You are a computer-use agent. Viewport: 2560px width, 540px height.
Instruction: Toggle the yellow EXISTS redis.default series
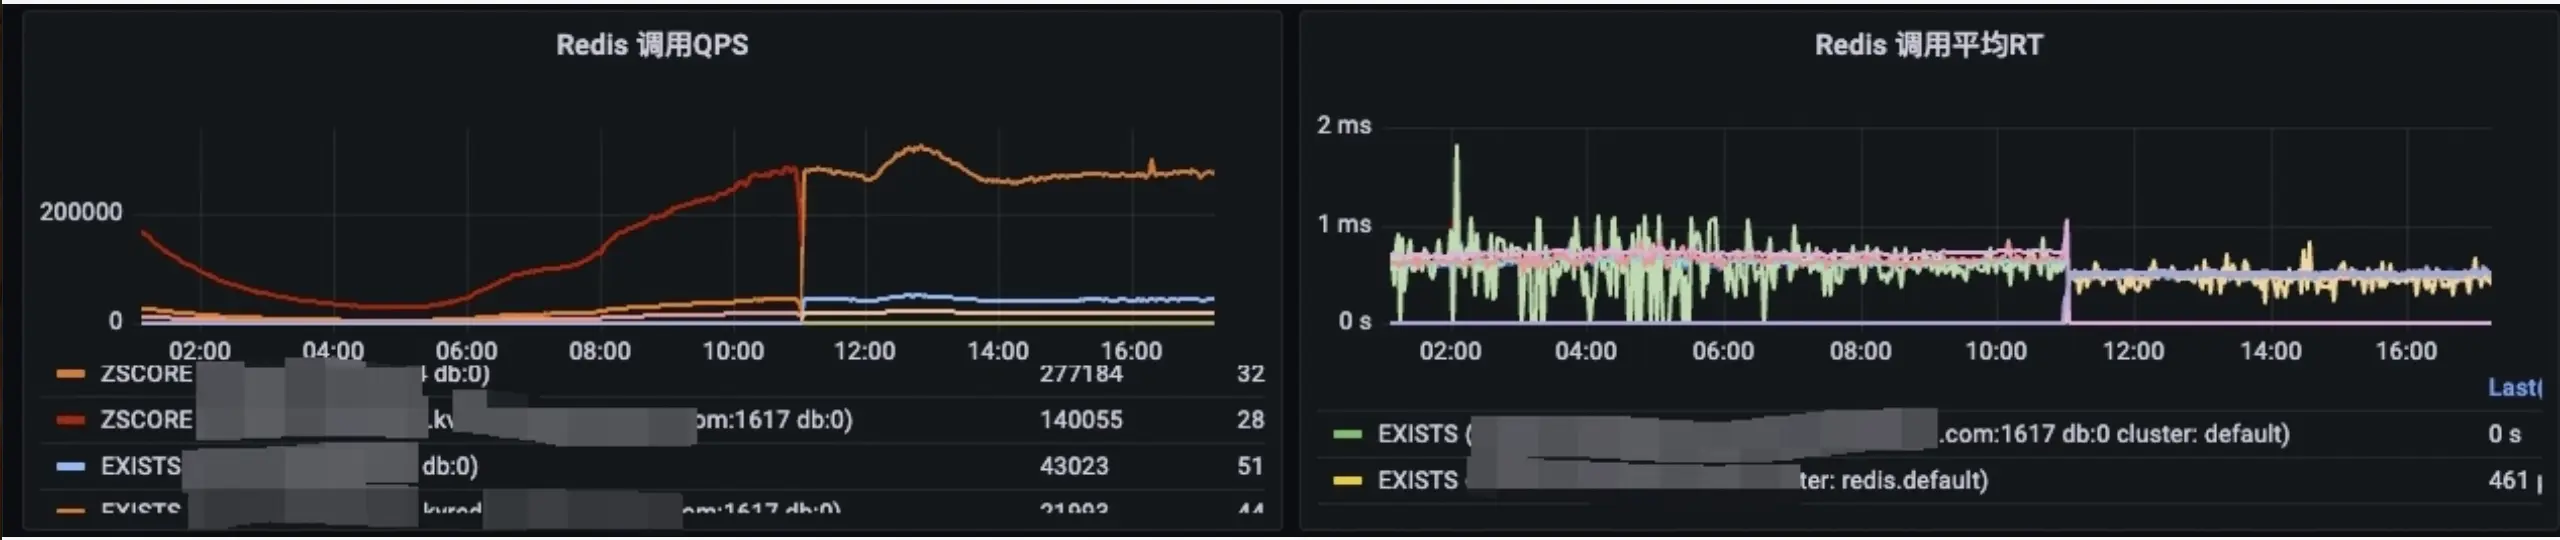click(x=1348, y=480)
